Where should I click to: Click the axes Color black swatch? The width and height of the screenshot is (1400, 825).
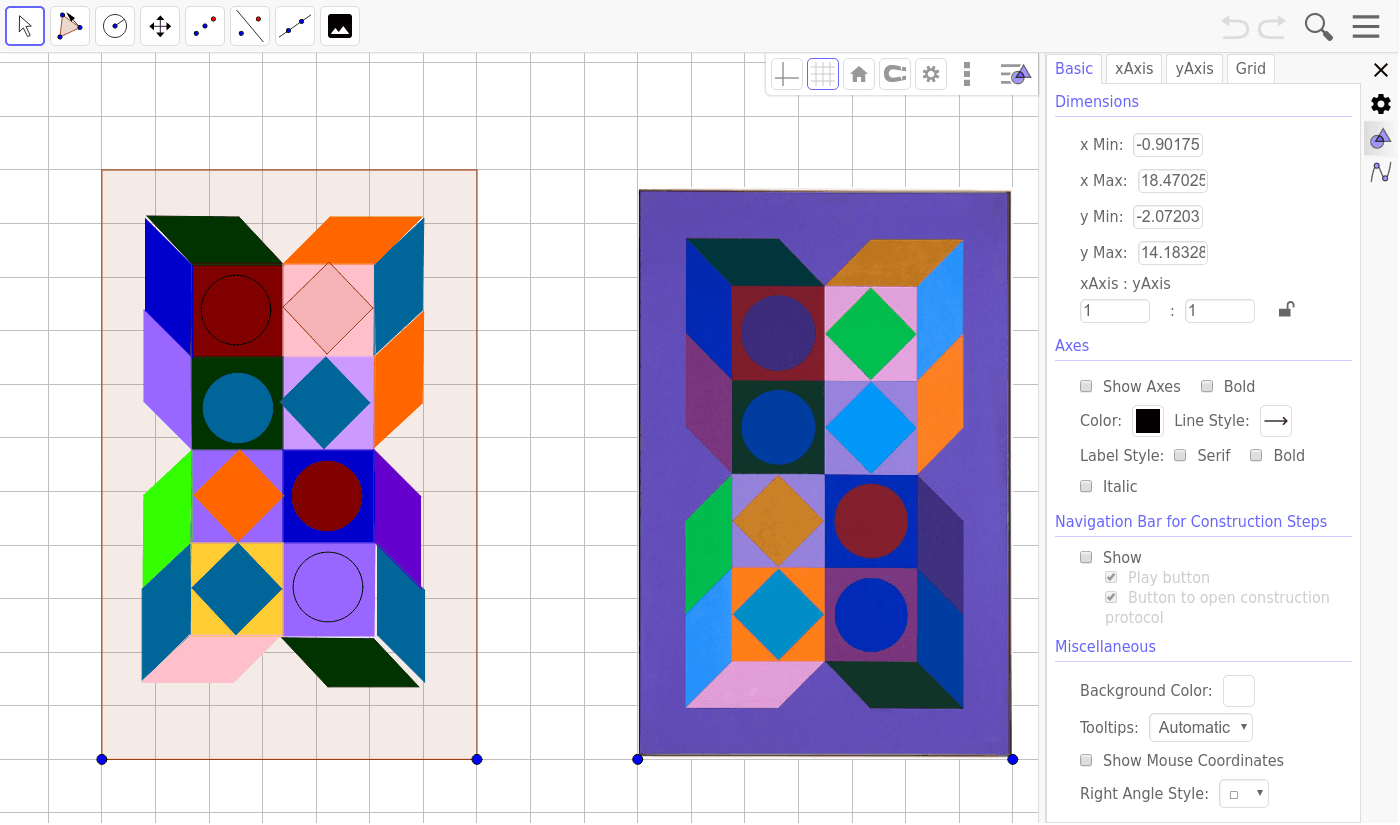point(1148,421)
